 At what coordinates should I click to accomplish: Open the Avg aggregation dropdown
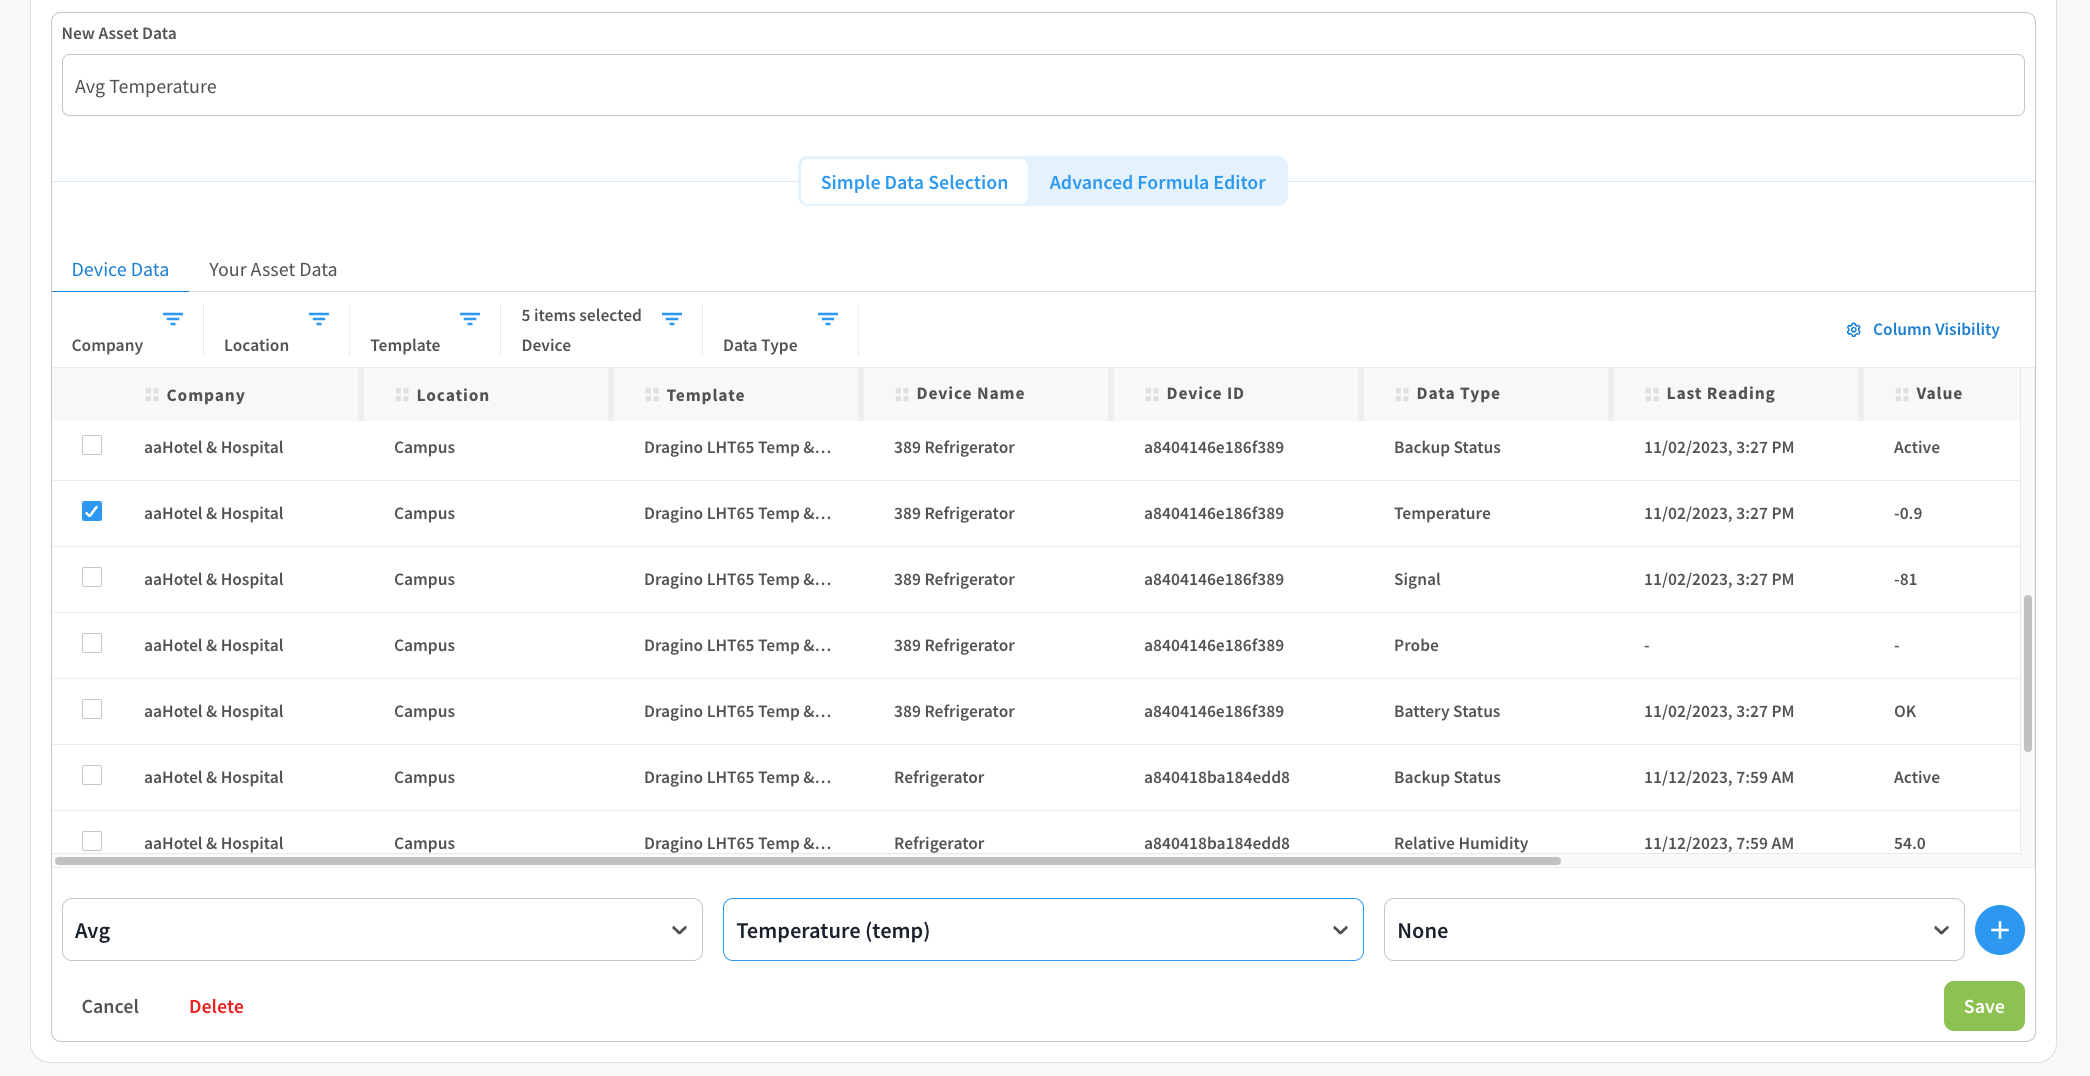382,930
